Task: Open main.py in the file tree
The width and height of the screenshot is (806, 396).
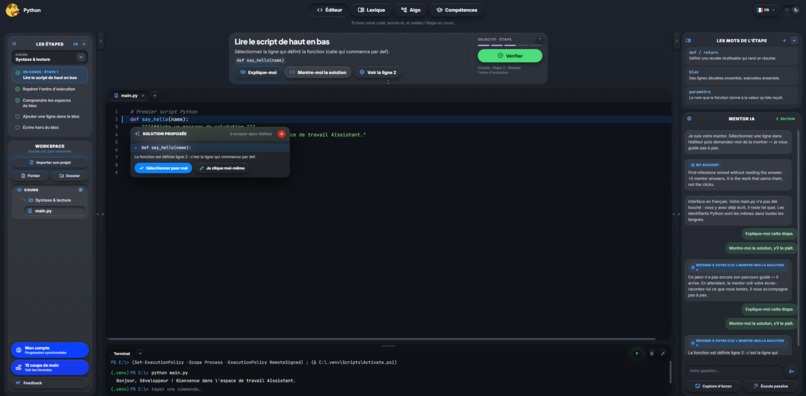Action: click(x=54, y=211)
